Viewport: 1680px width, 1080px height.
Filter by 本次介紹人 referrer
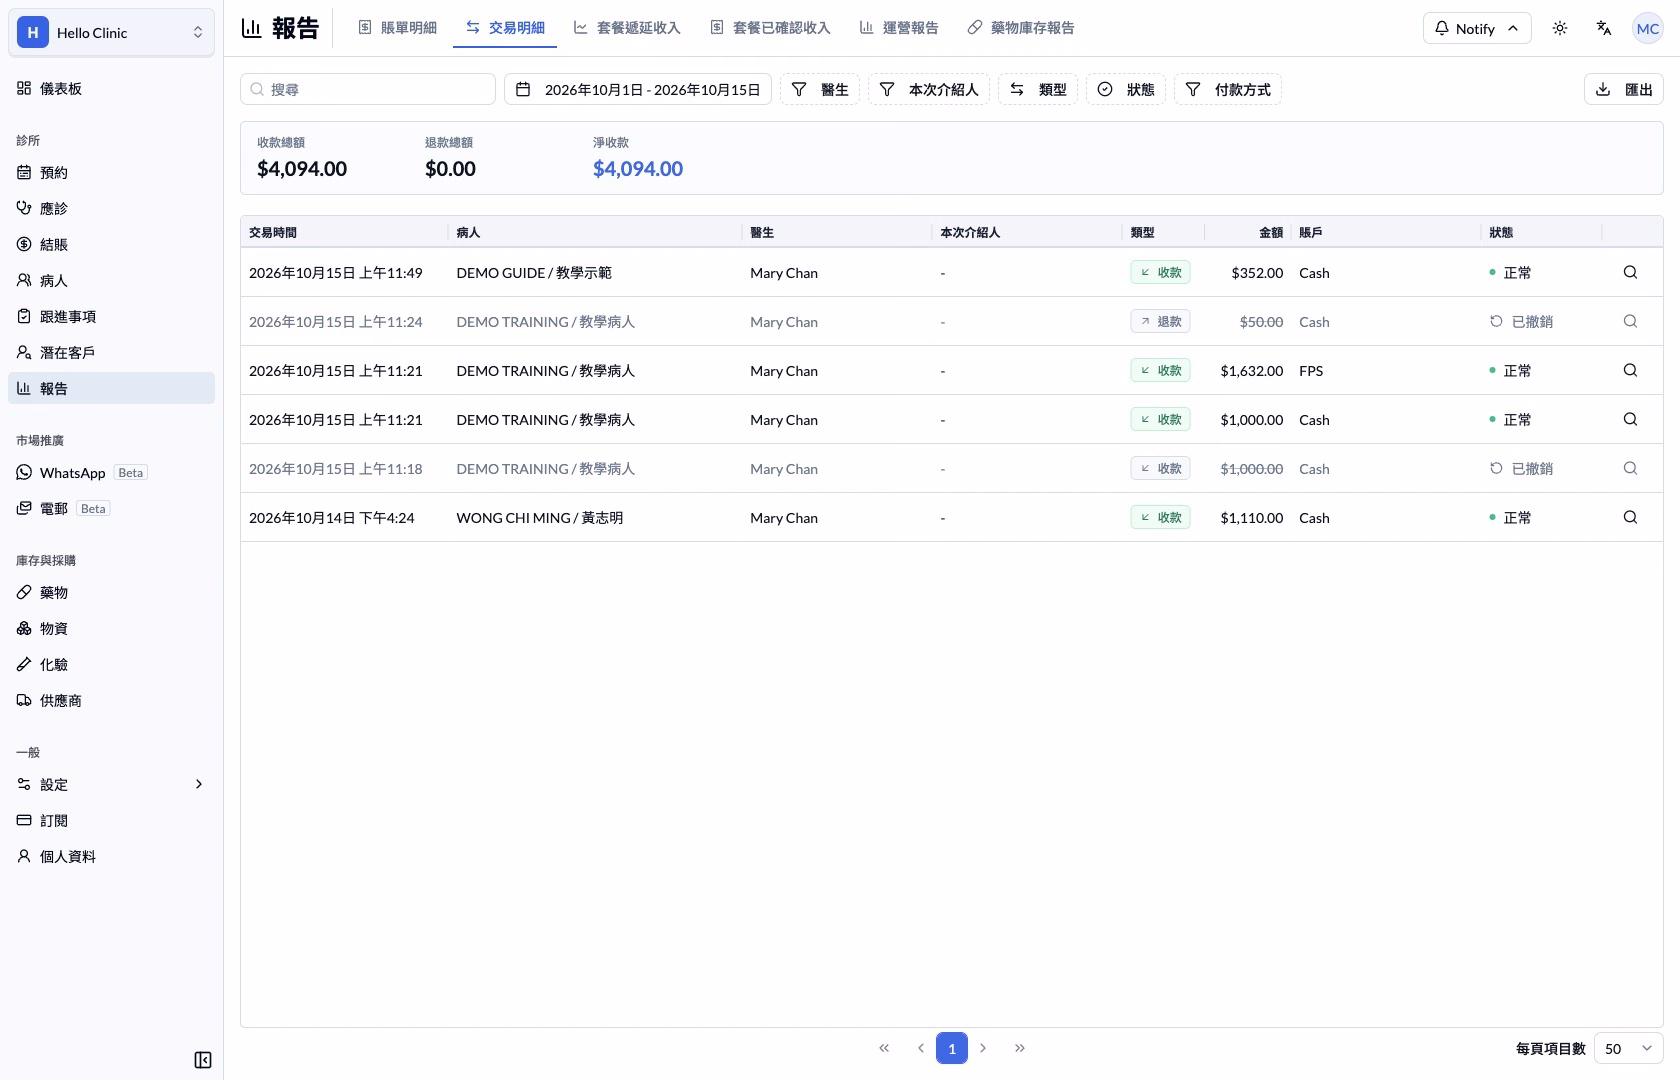click(929, 89)
